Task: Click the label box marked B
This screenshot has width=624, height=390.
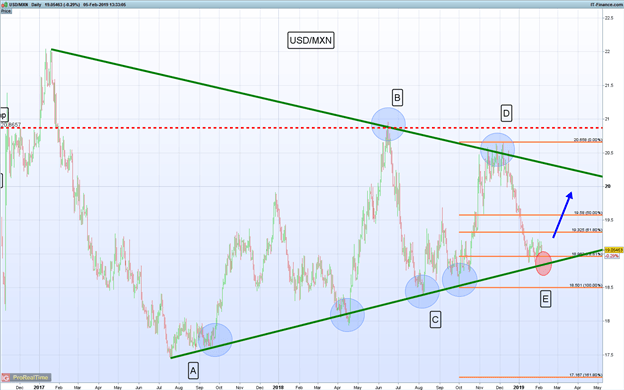Action: pyautogui.click(x=397, y=98)
